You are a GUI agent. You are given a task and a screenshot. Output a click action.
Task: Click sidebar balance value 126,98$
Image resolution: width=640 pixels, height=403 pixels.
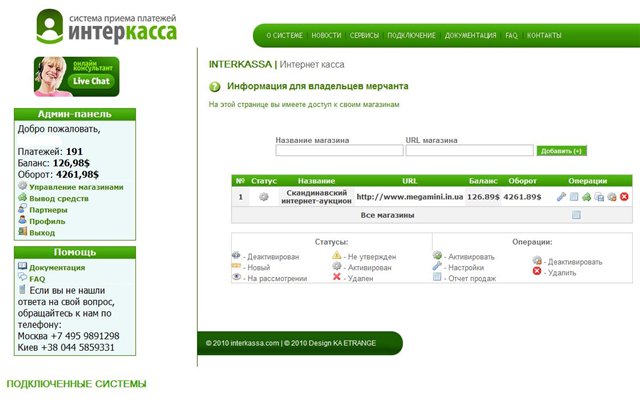pos(71,163)
